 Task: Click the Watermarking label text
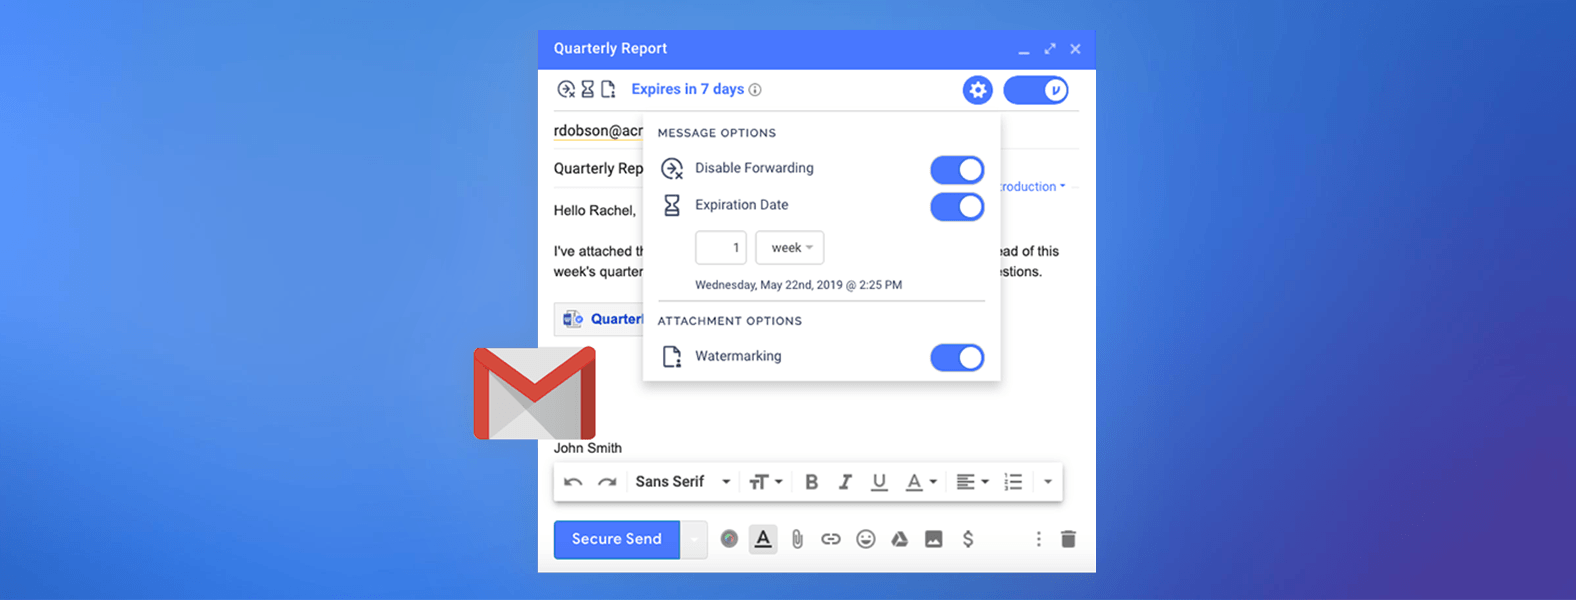(738, 356)
